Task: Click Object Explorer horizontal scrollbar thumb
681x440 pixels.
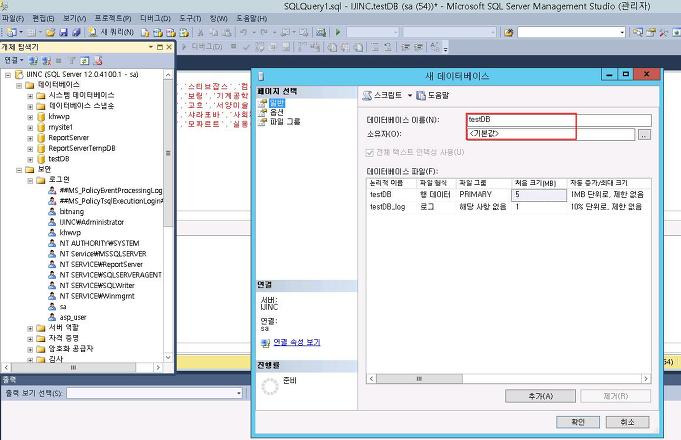Action: (x=73, y=367)
